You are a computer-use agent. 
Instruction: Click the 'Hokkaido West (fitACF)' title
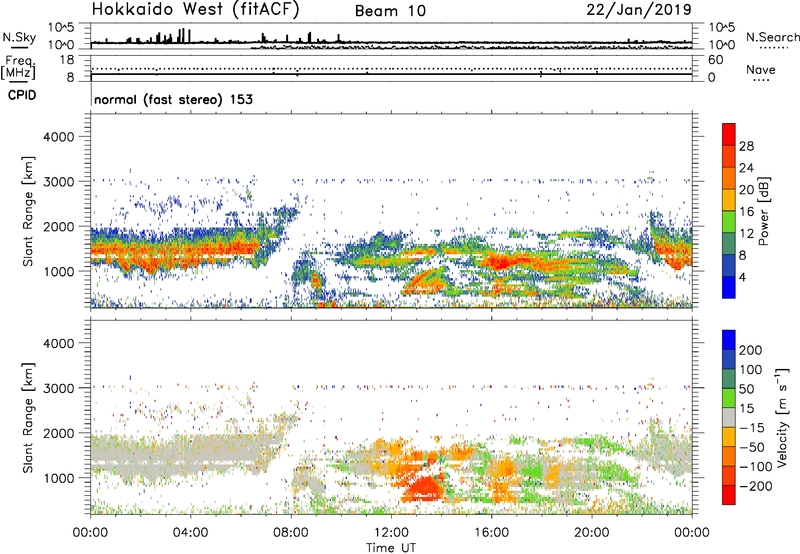[x=195, y=10]
